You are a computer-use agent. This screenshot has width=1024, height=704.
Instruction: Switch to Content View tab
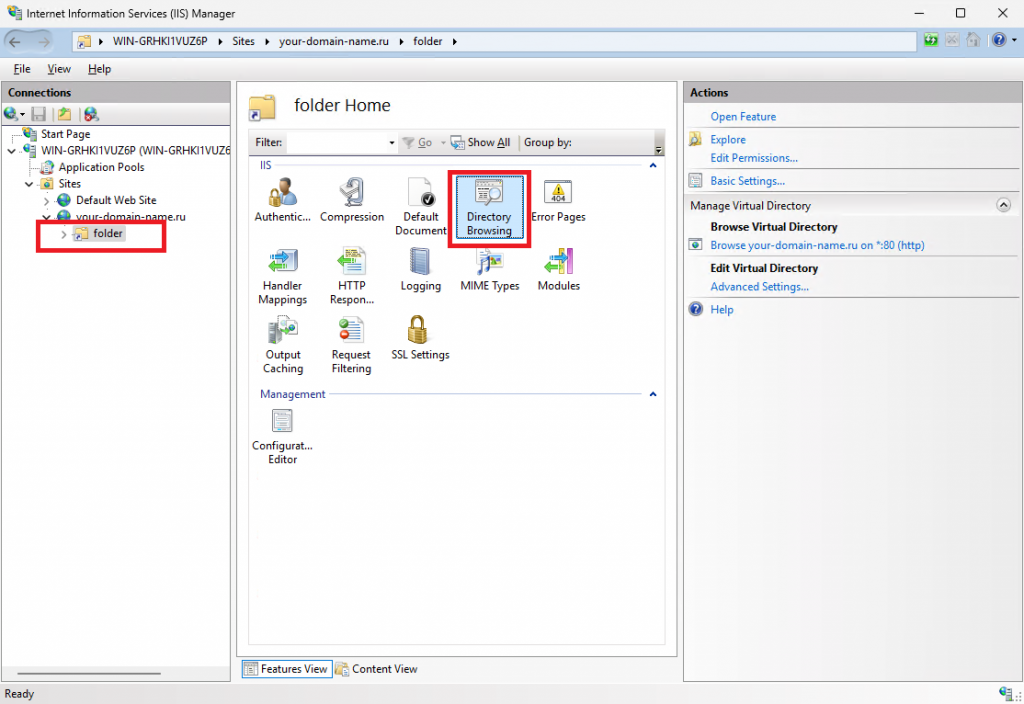[376, 669]
